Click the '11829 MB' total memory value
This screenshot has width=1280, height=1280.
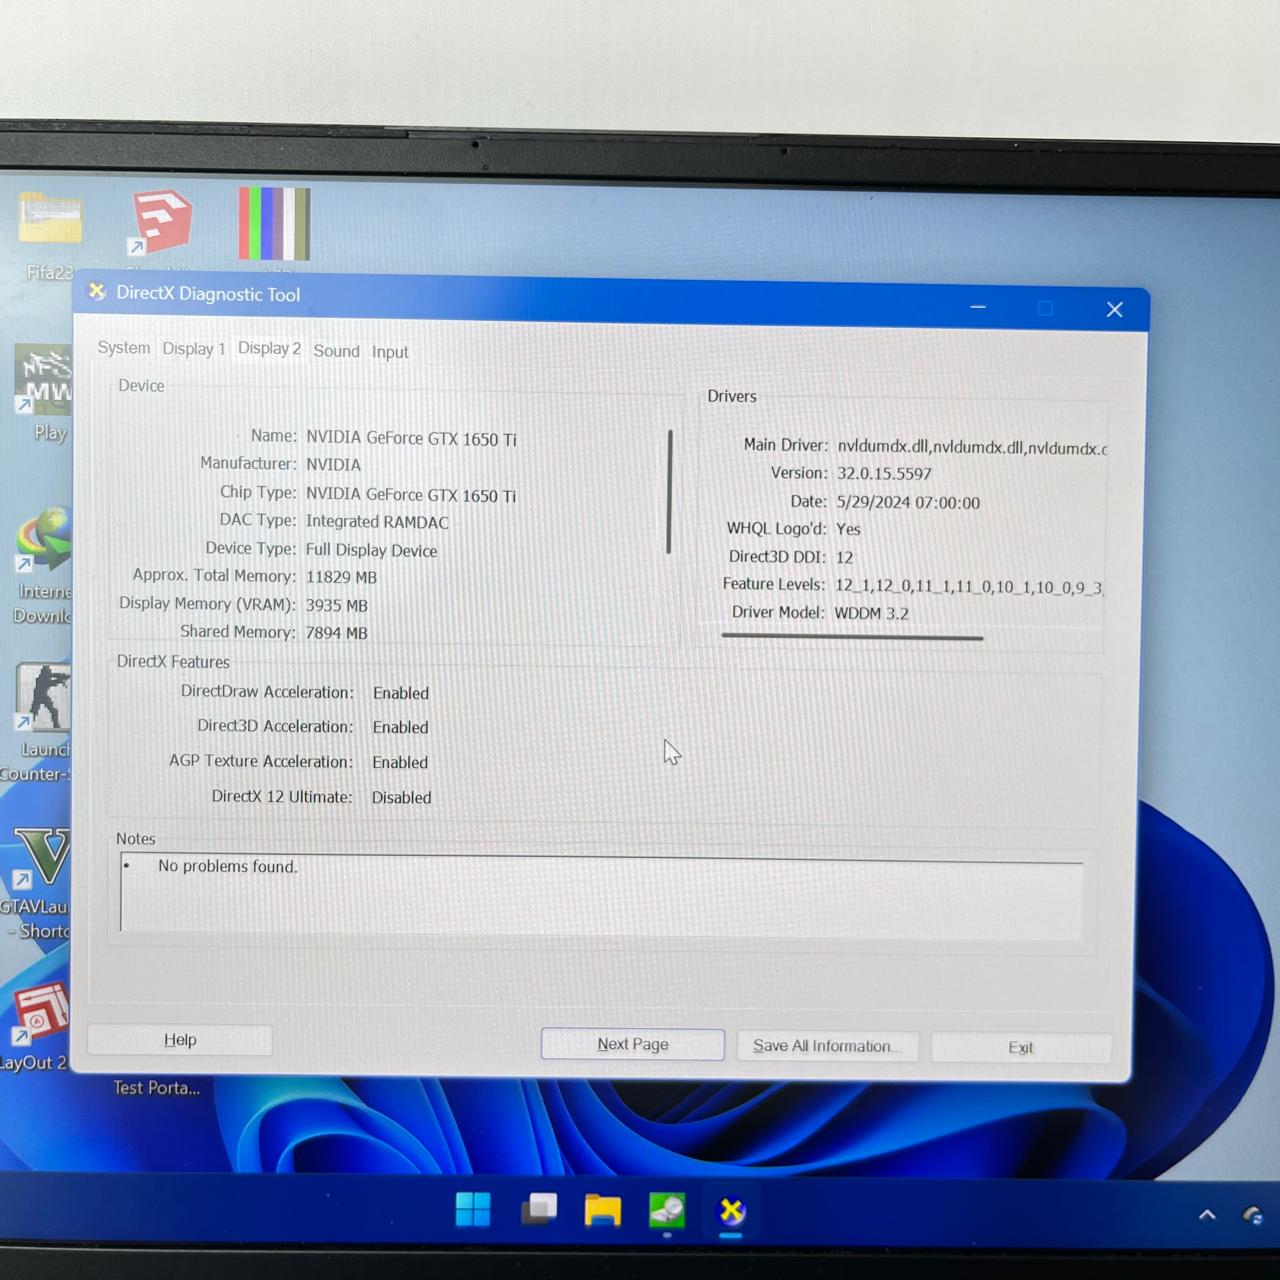[x=341, y=577]
